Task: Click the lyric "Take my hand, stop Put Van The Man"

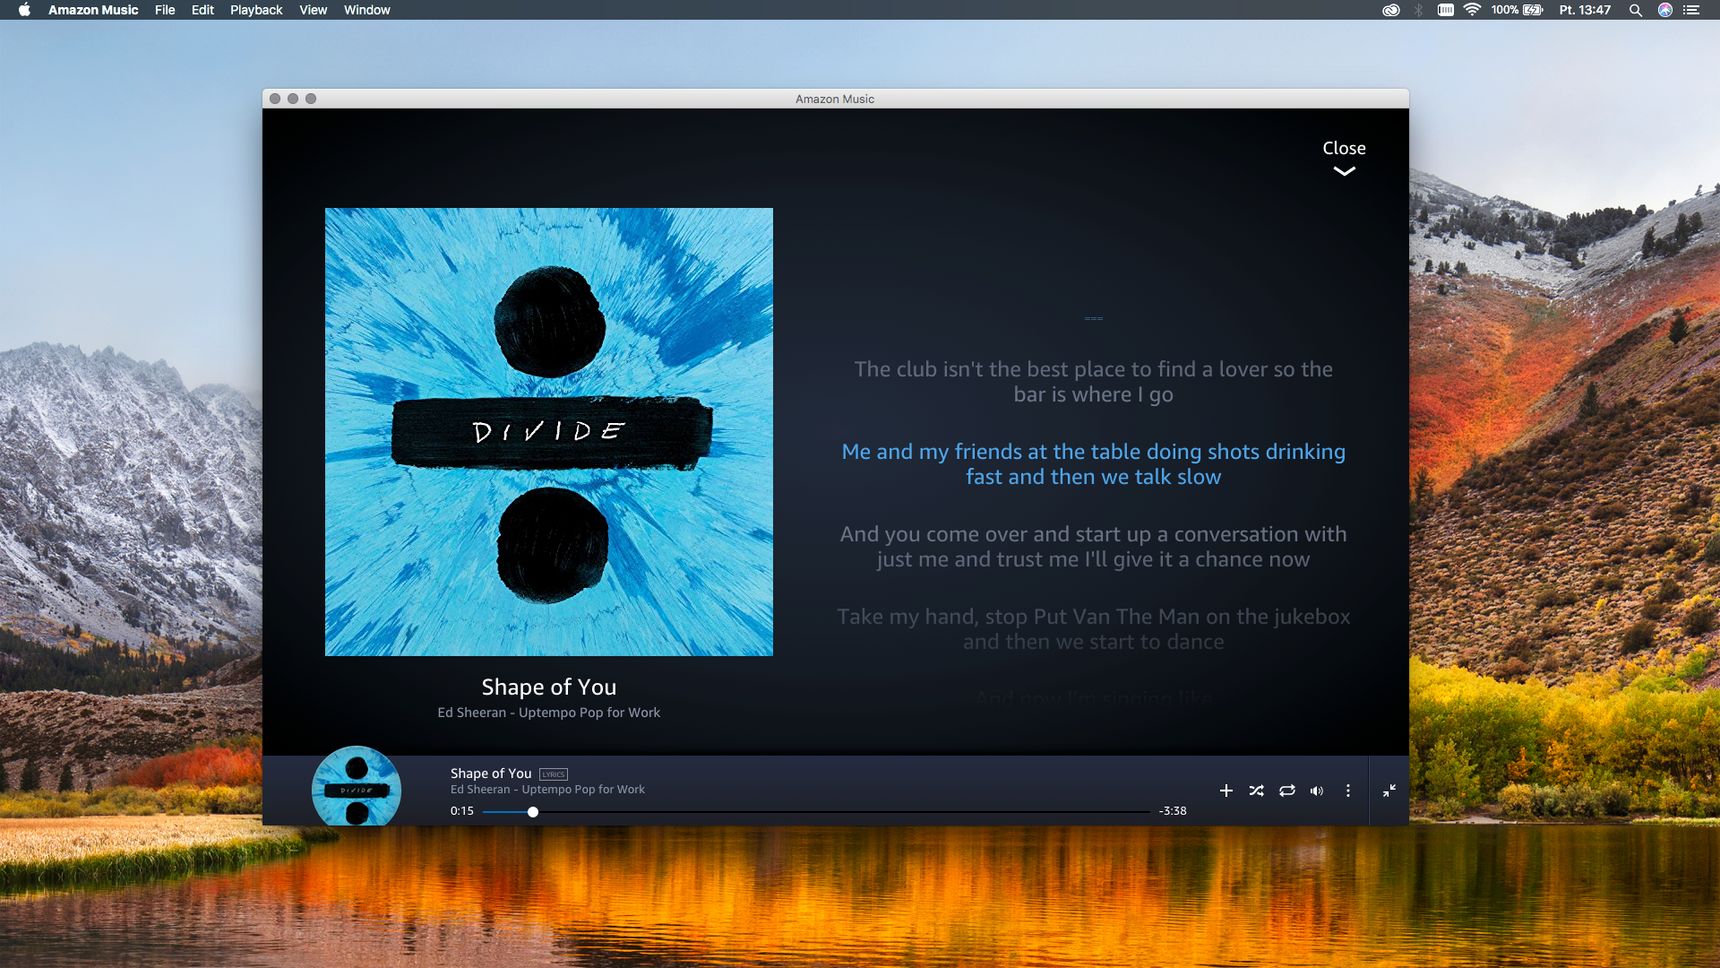Action: coord(1093,629)
